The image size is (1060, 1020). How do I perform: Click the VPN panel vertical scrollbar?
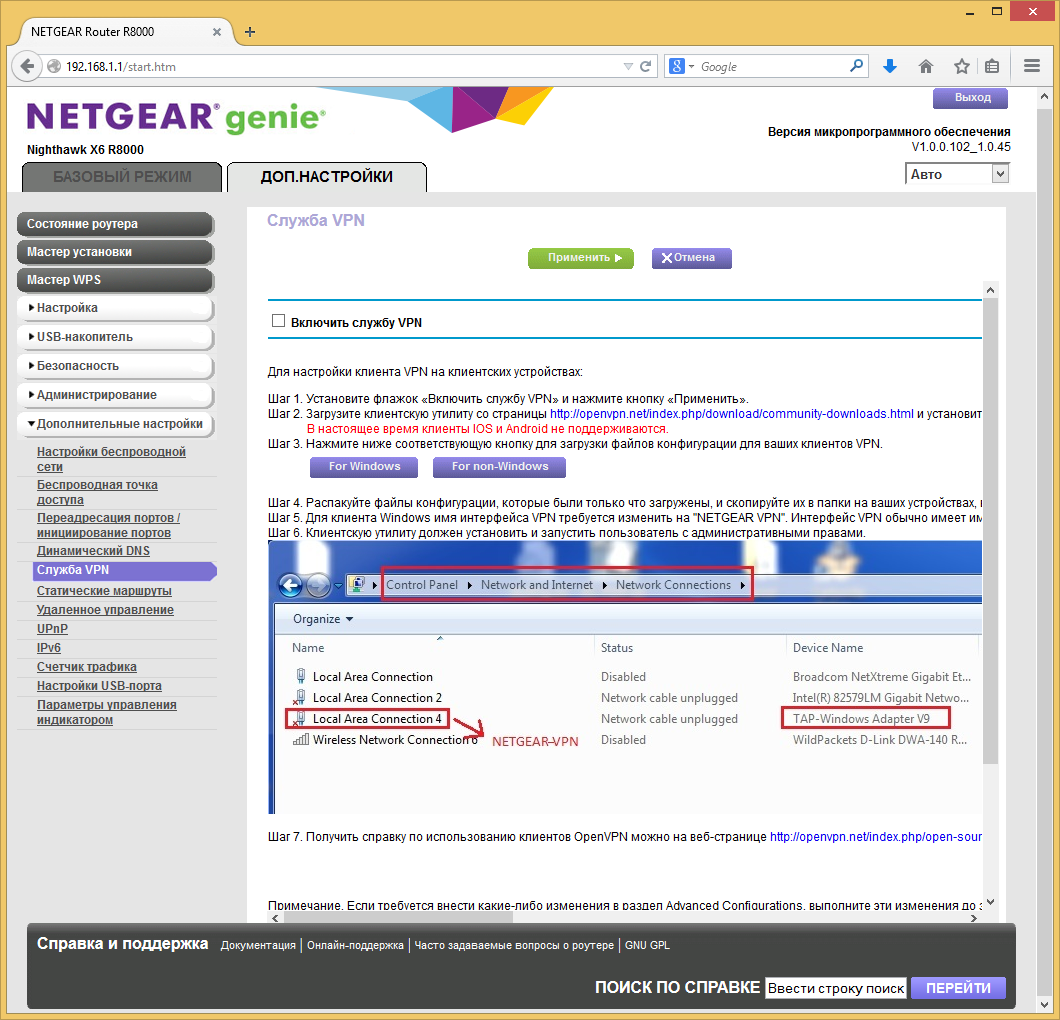tap(990, 531)
